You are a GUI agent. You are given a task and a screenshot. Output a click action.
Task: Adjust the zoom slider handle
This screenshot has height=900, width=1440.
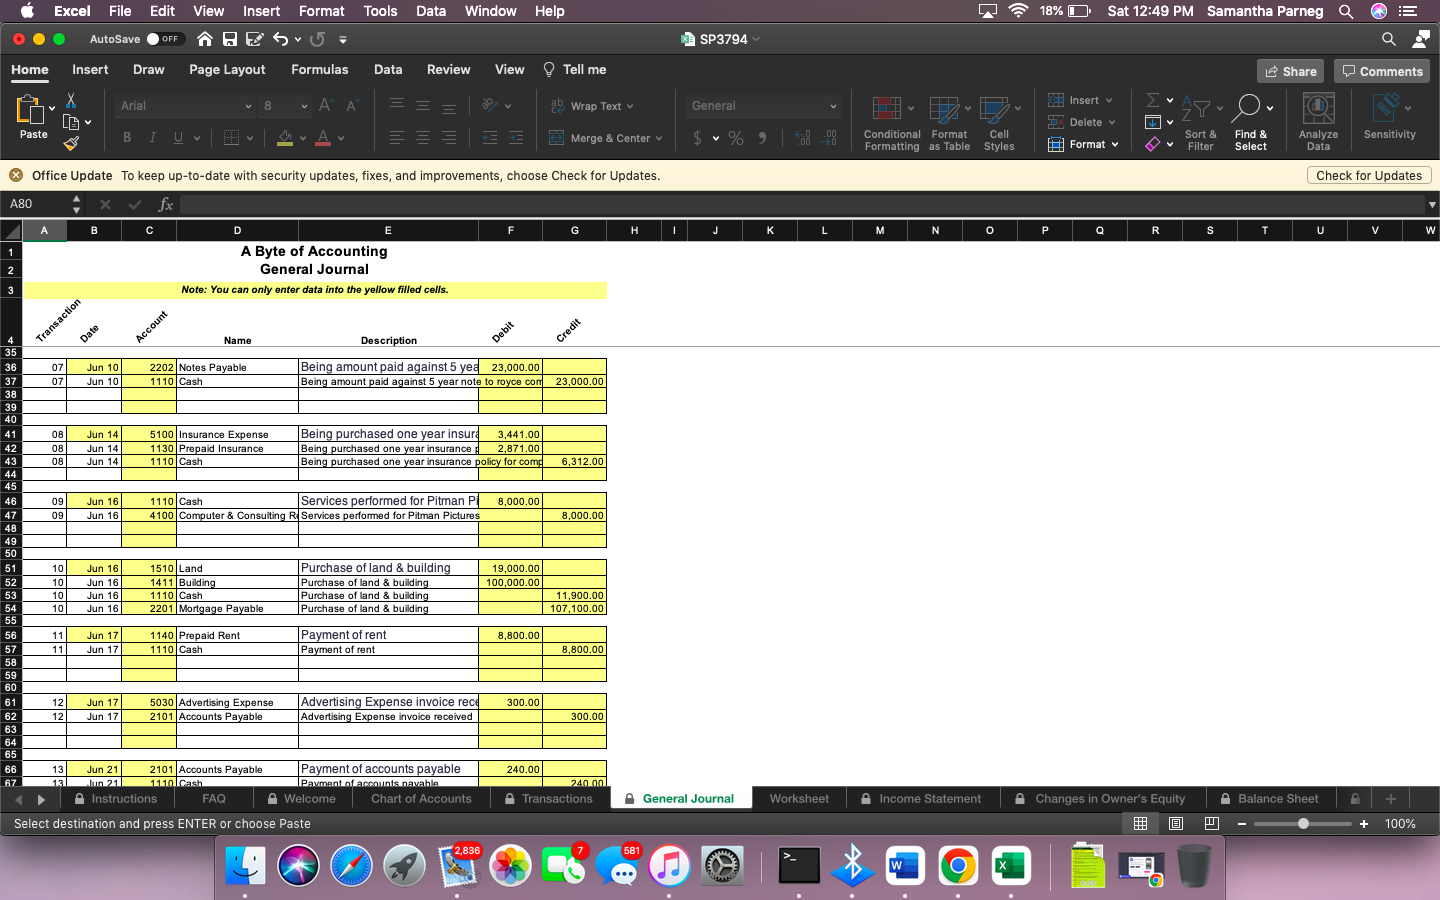[x=1303, y=824]
